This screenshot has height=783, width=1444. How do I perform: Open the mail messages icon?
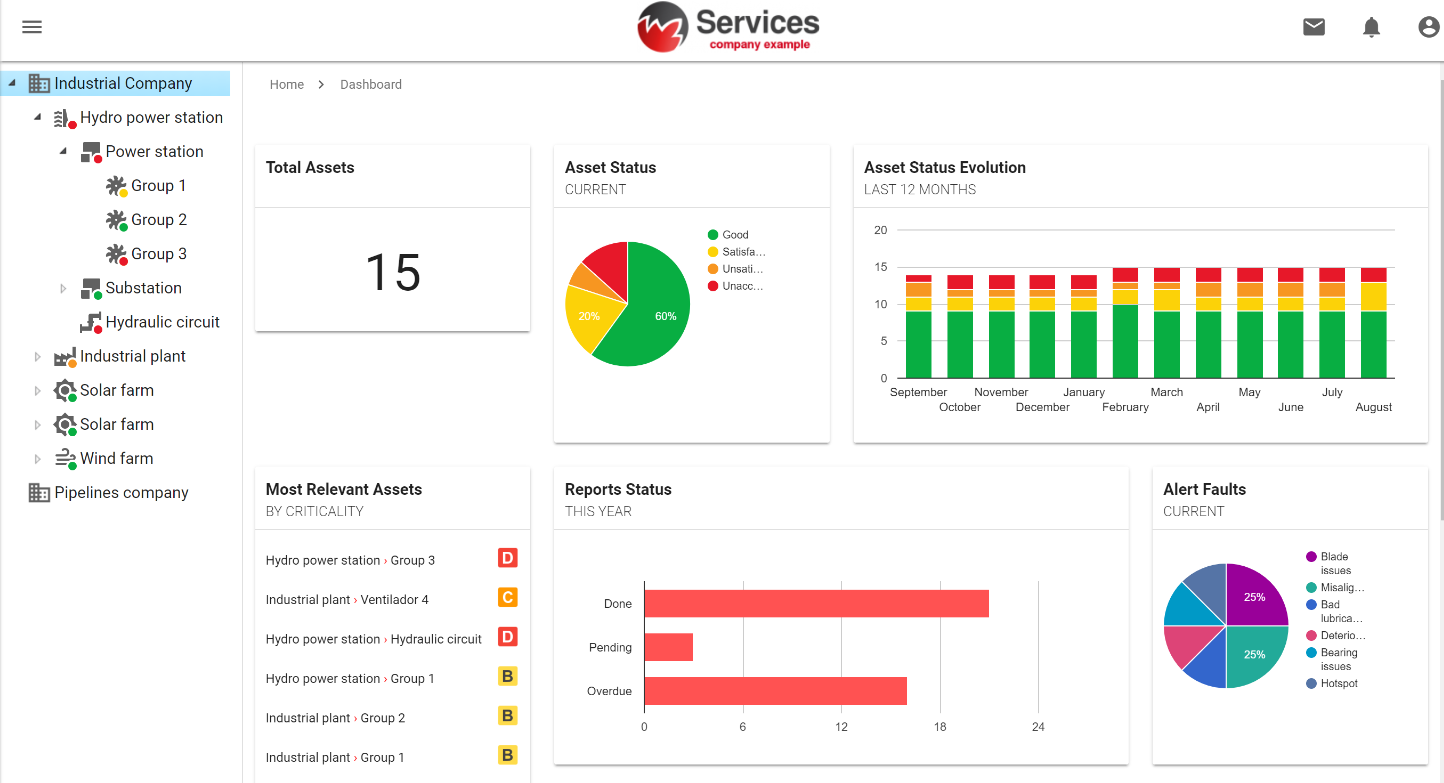coord(1314,27)
